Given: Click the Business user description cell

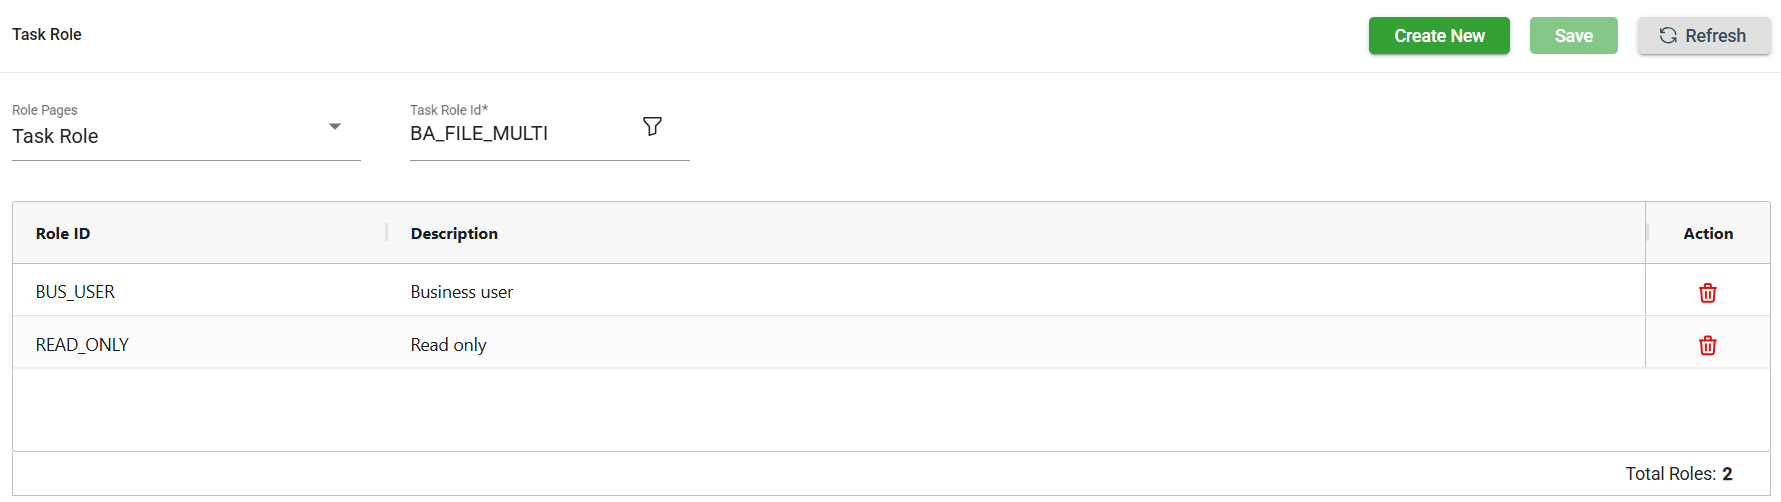Looking at the screenshot, I should click(x=461, y=292).
